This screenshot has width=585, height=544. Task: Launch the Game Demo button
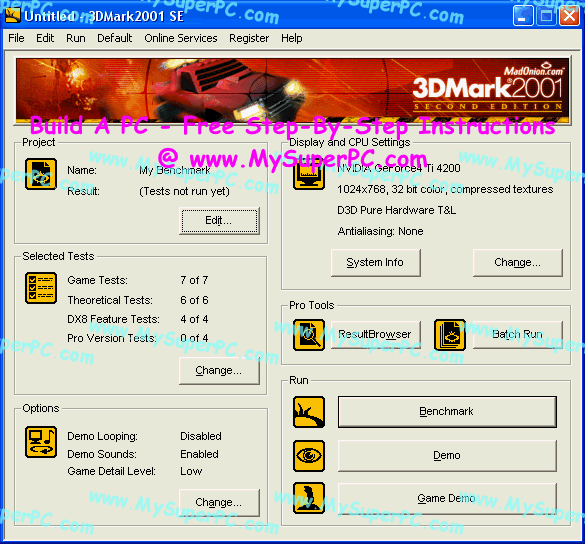pyautogui.click(x=447, y=498)
